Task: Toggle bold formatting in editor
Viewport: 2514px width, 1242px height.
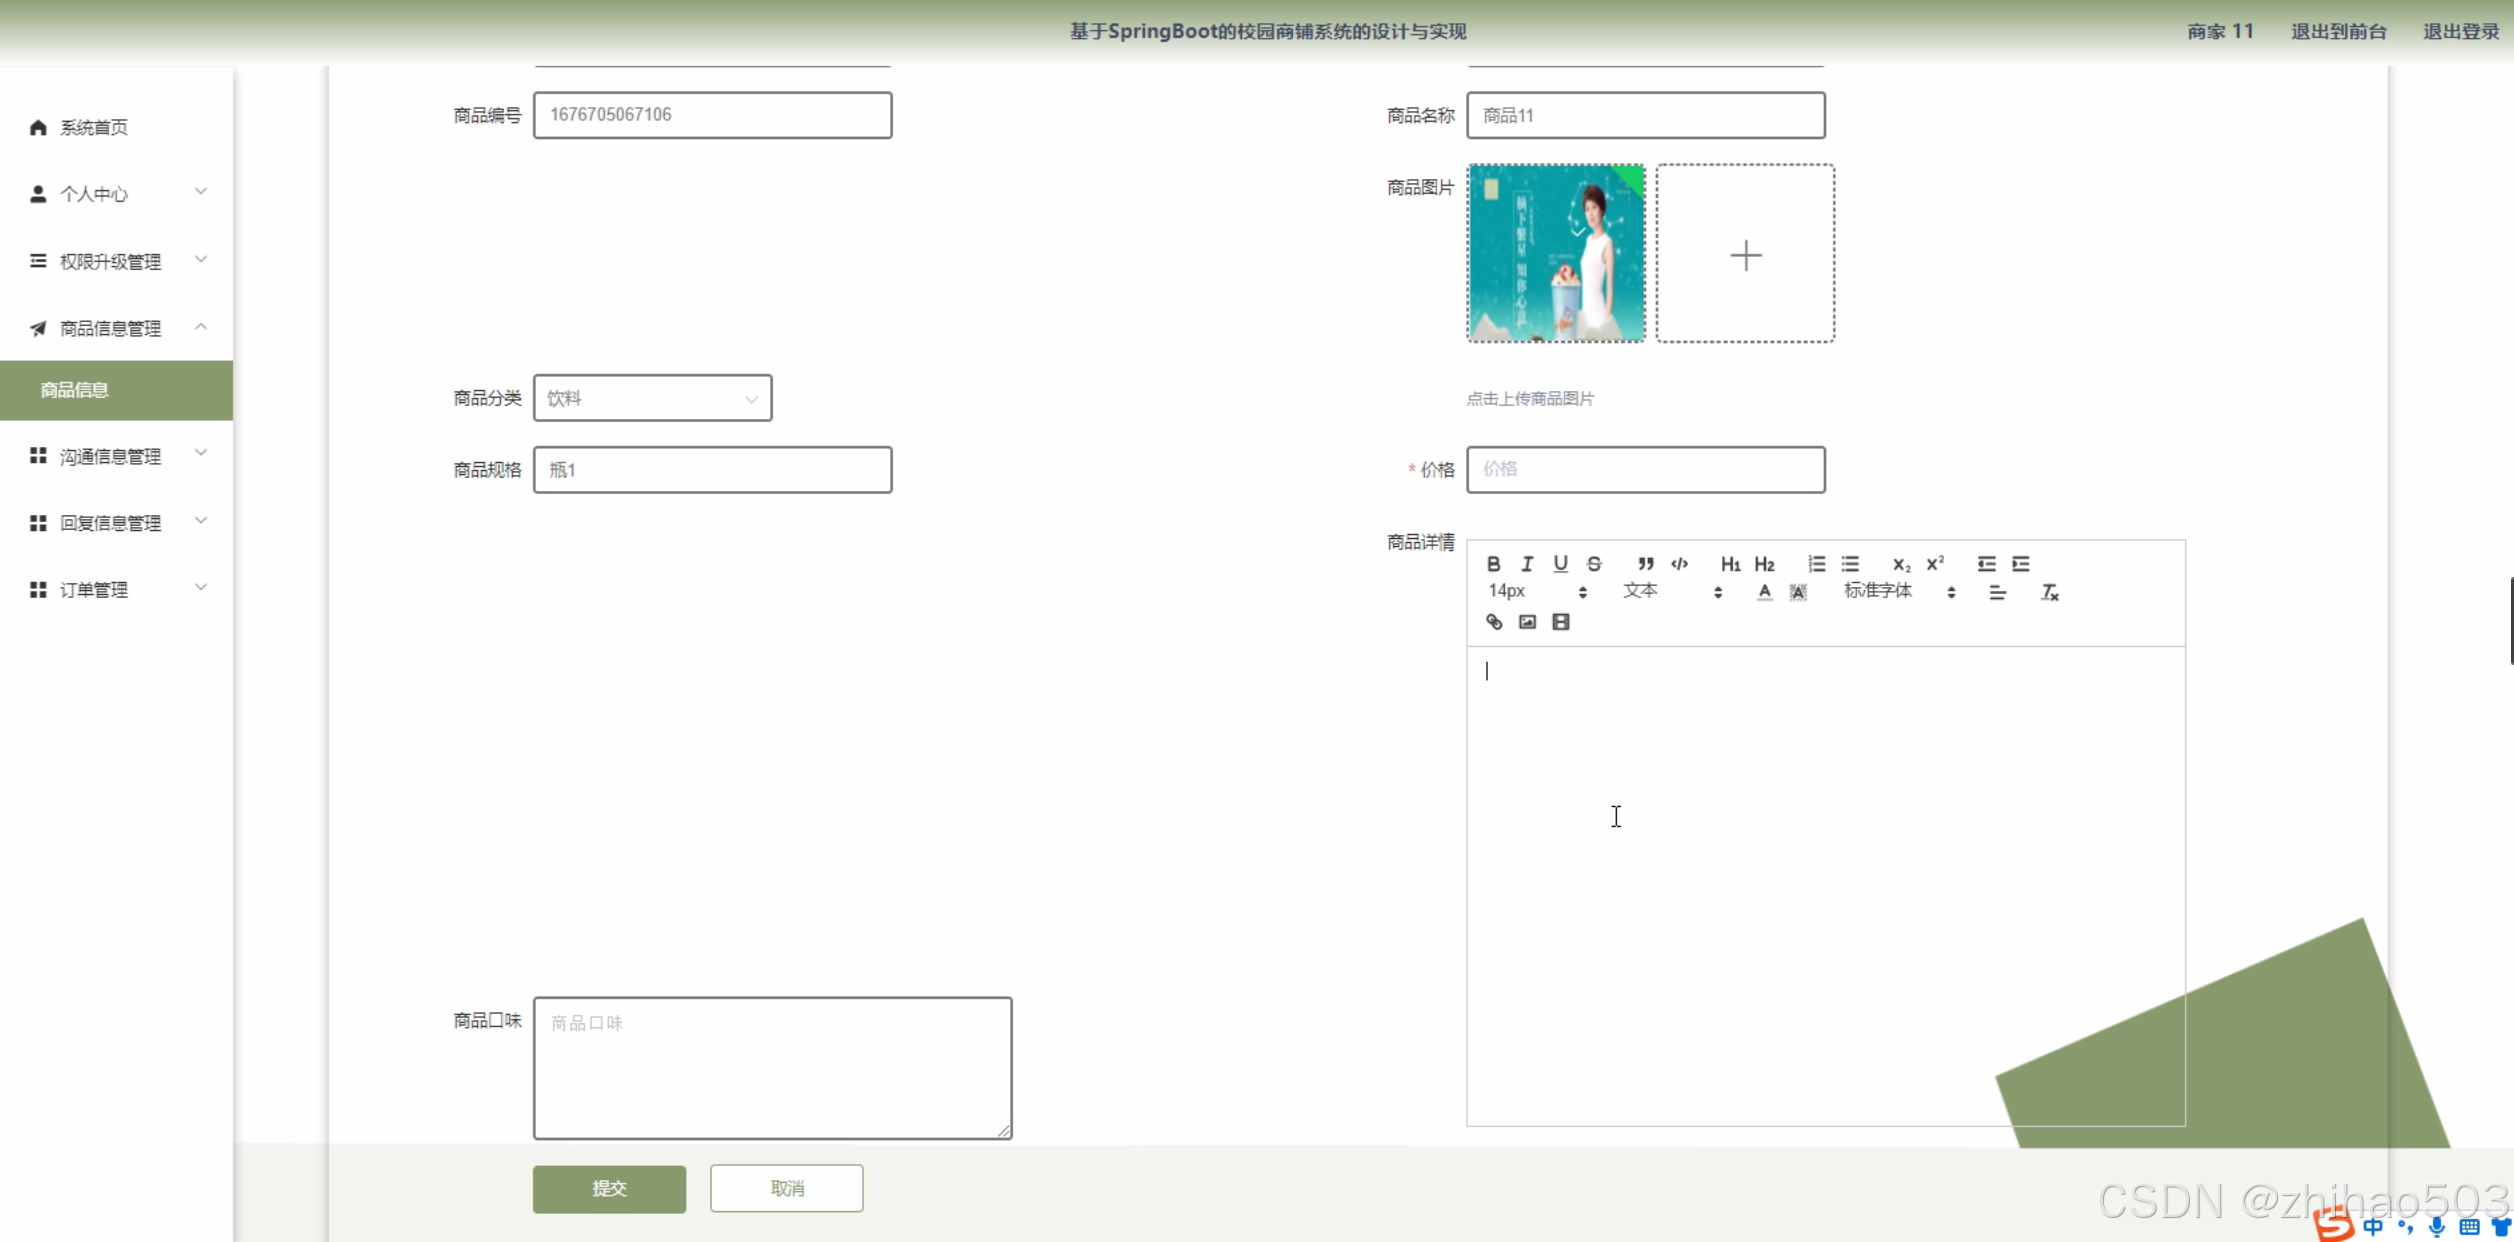Action: click(x=1493, y=564)
